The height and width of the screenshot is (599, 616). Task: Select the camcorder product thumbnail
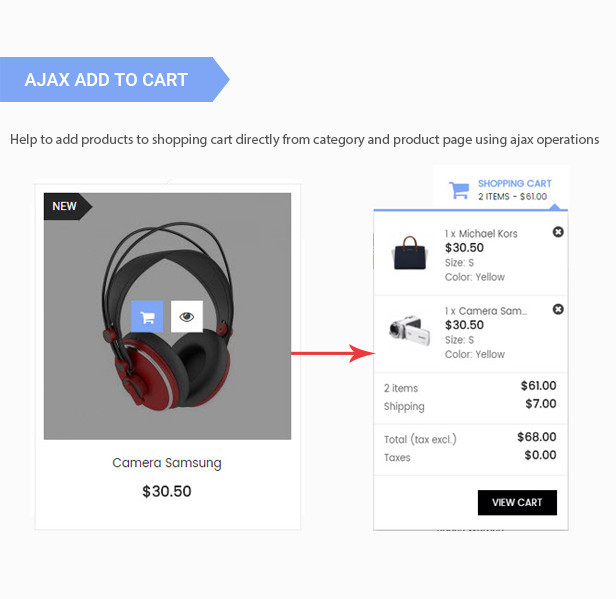pyautogui.click(x=410, y=330)
